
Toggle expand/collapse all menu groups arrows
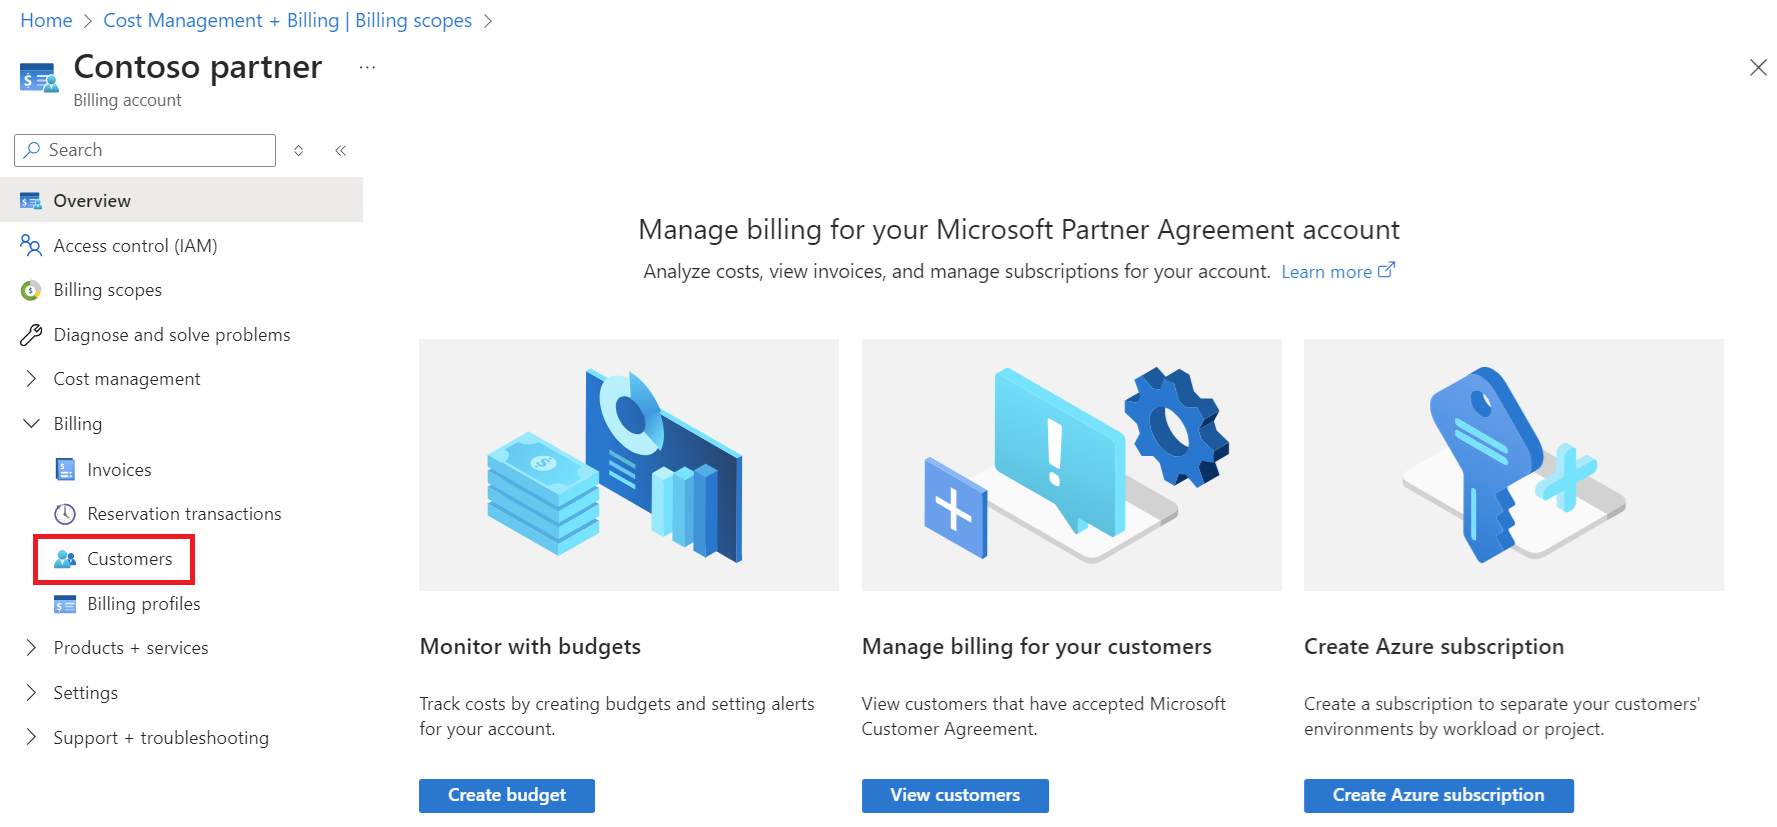tap(298, 150)
